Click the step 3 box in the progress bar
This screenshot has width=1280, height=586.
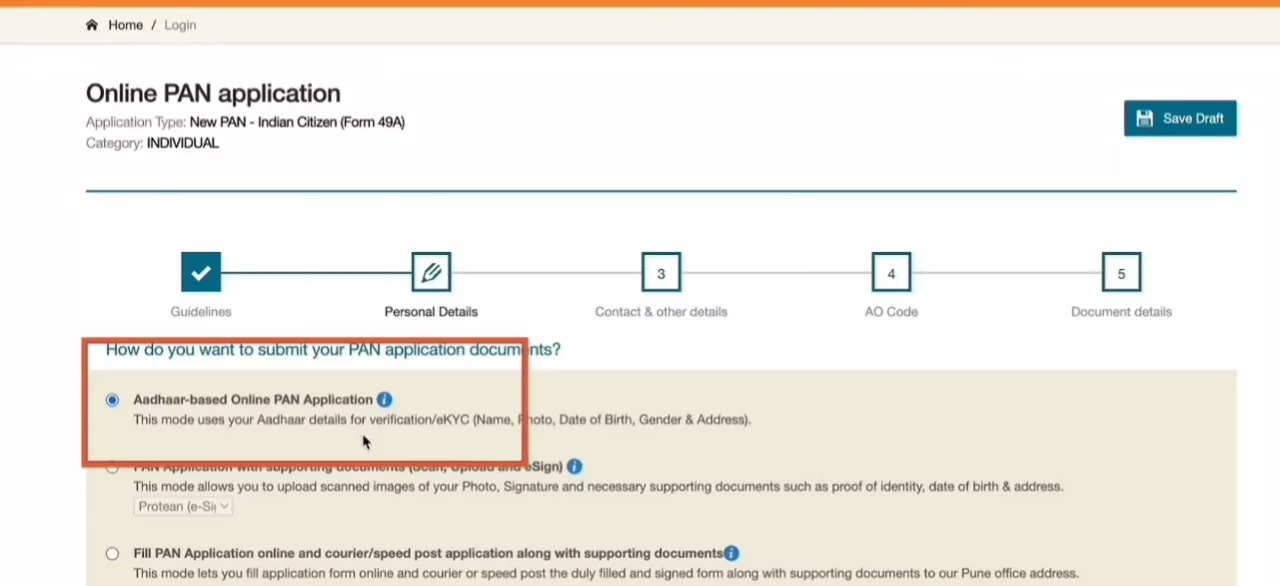[661, 272]
